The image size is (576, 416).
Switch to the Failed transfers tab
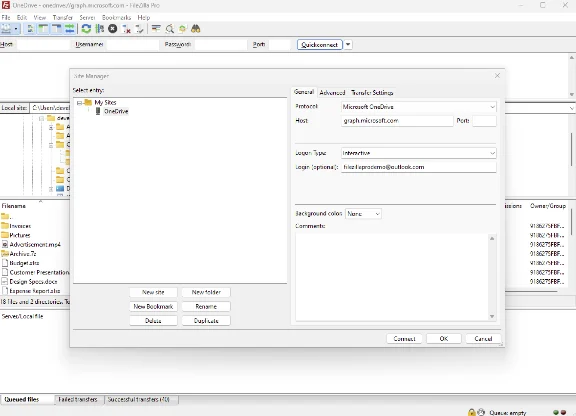pos(78,399)
